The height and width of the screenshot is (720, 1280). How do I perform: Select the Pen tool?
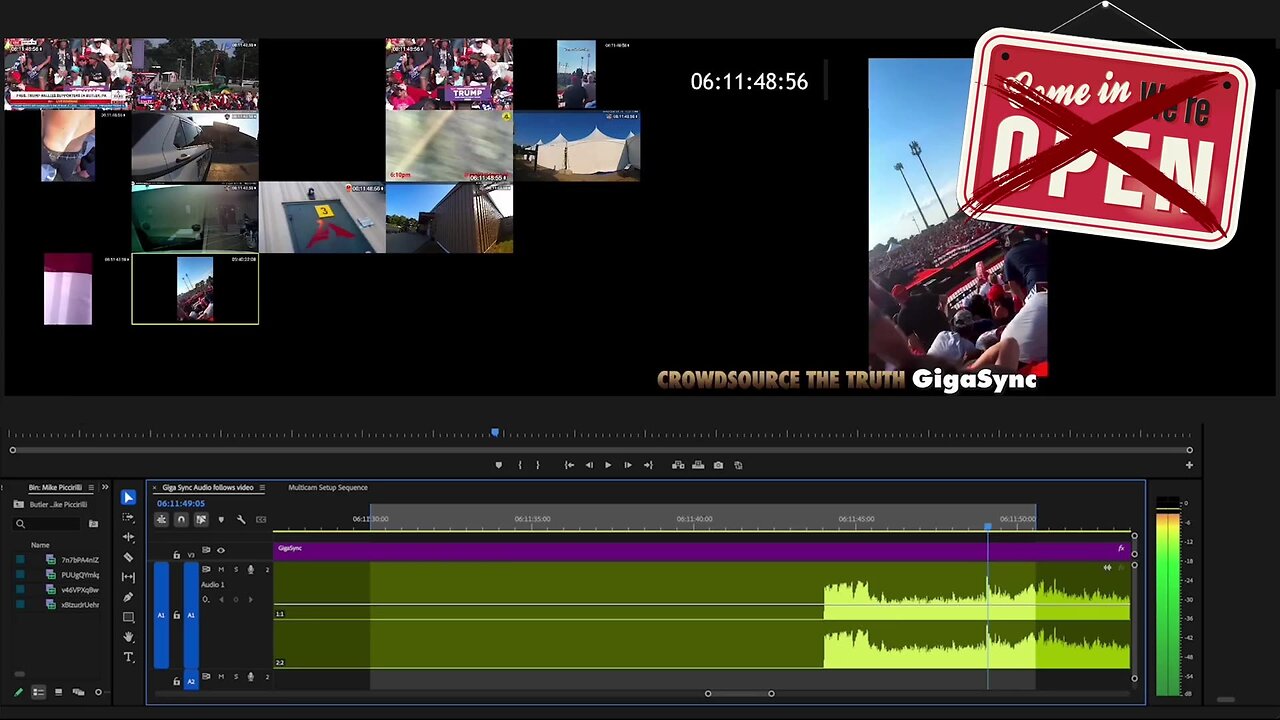tap(128, 597)
